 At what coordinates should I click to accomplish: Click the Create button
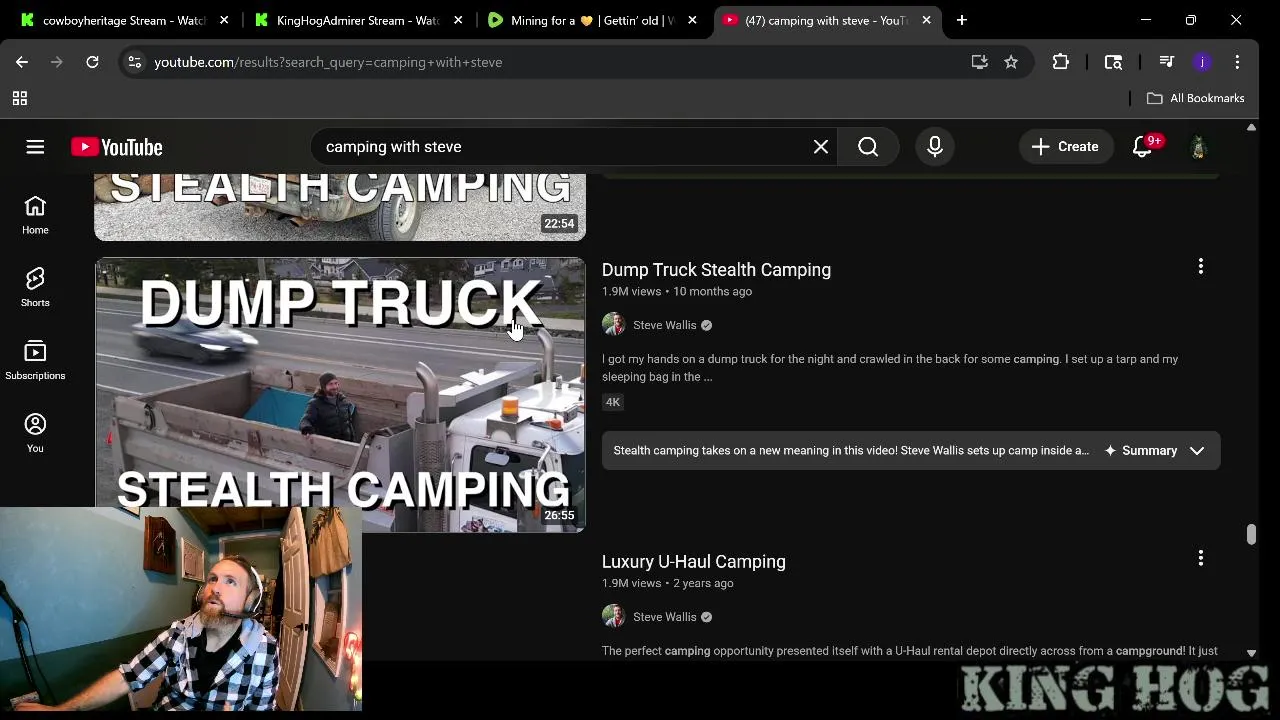(x=1065, y=147)
